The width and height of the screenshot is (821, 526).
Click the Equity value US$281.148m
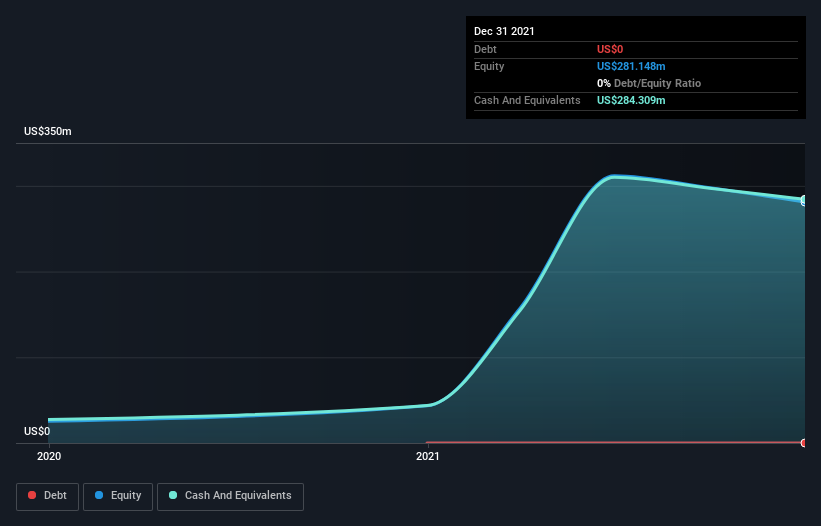(631, 66)
